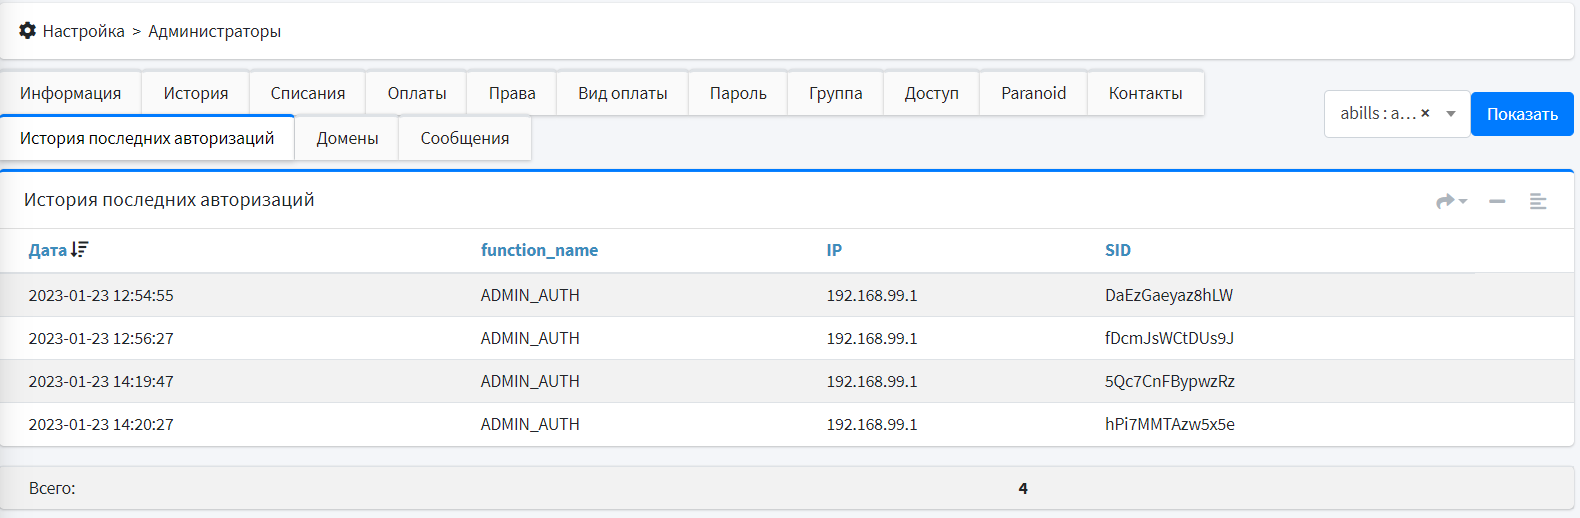The width and height of the screenshot is (1580, 518).
Task: Open the Домены tab
Action: 347,138
